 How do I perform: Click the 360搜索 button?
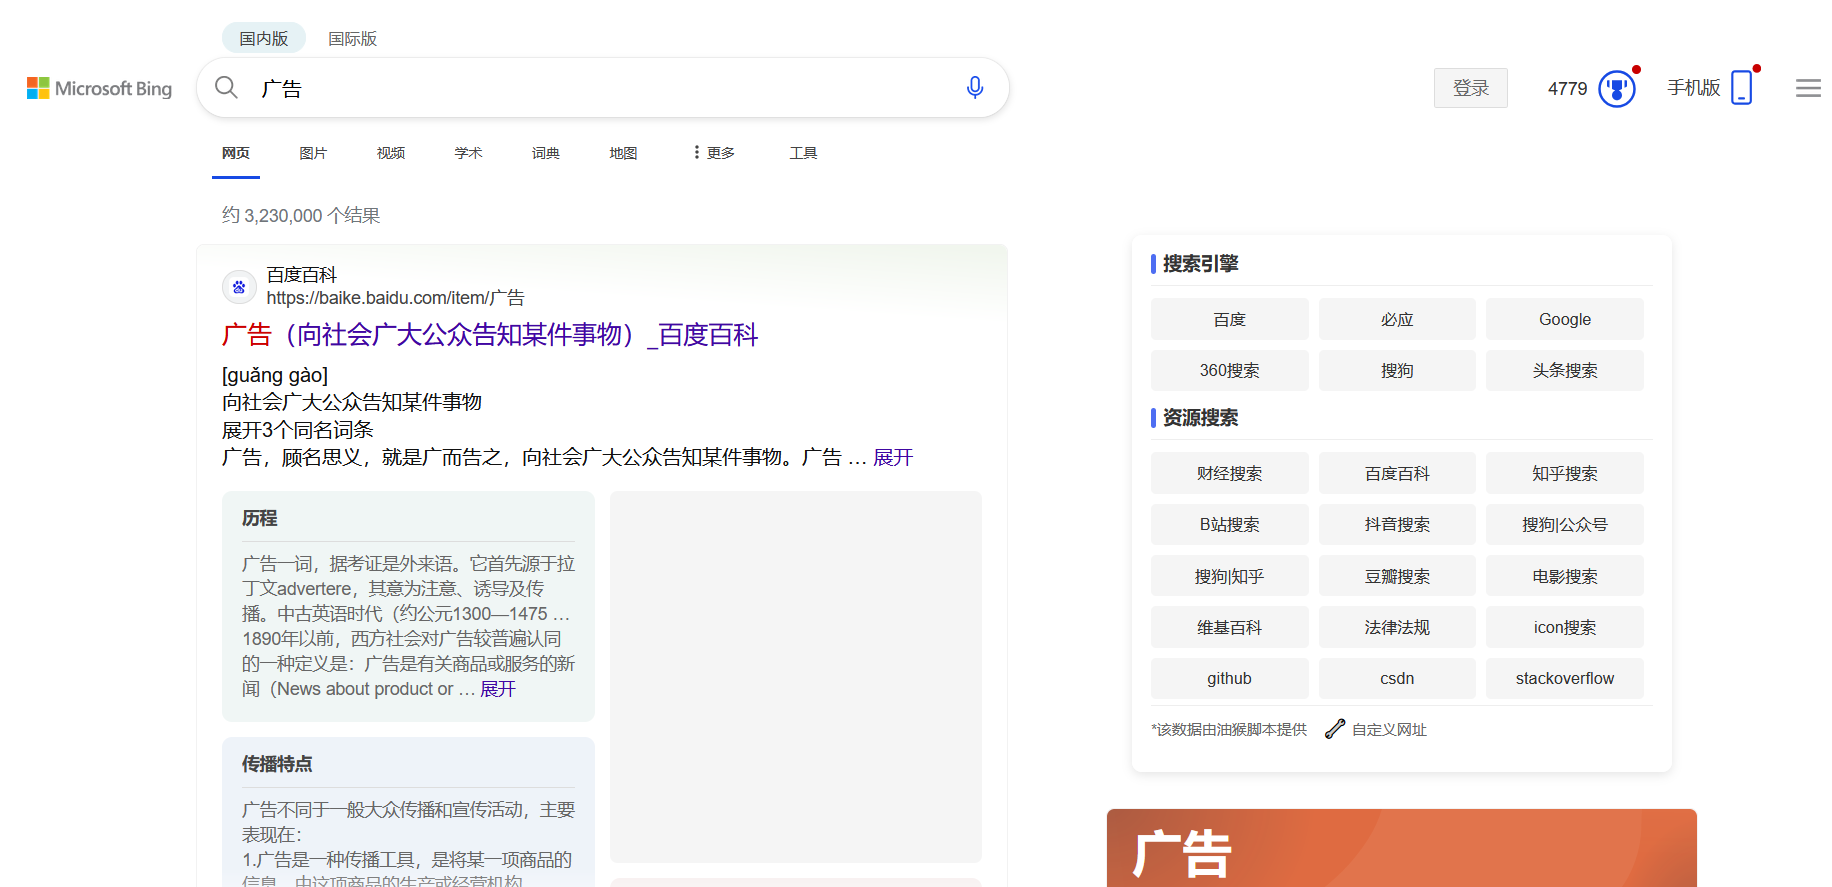pos(1230,370)
